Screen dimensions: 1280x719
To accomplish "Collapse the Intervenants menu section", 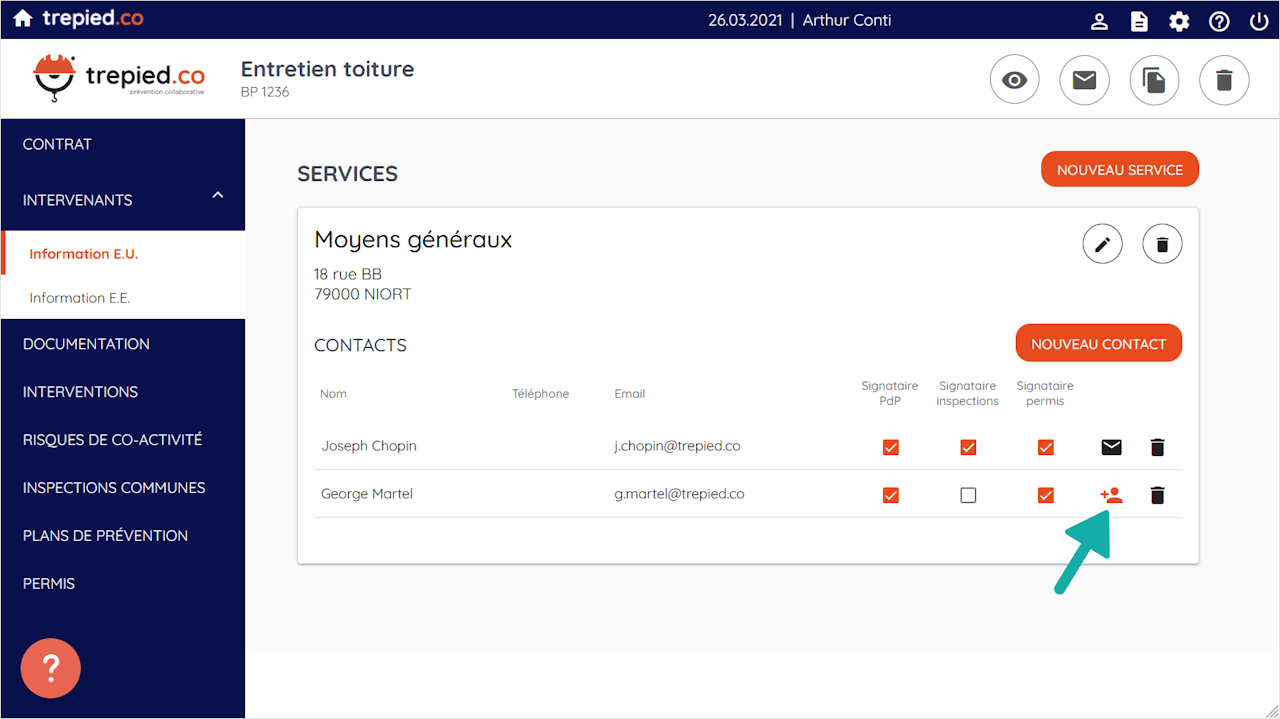I will tap(218, 197).
